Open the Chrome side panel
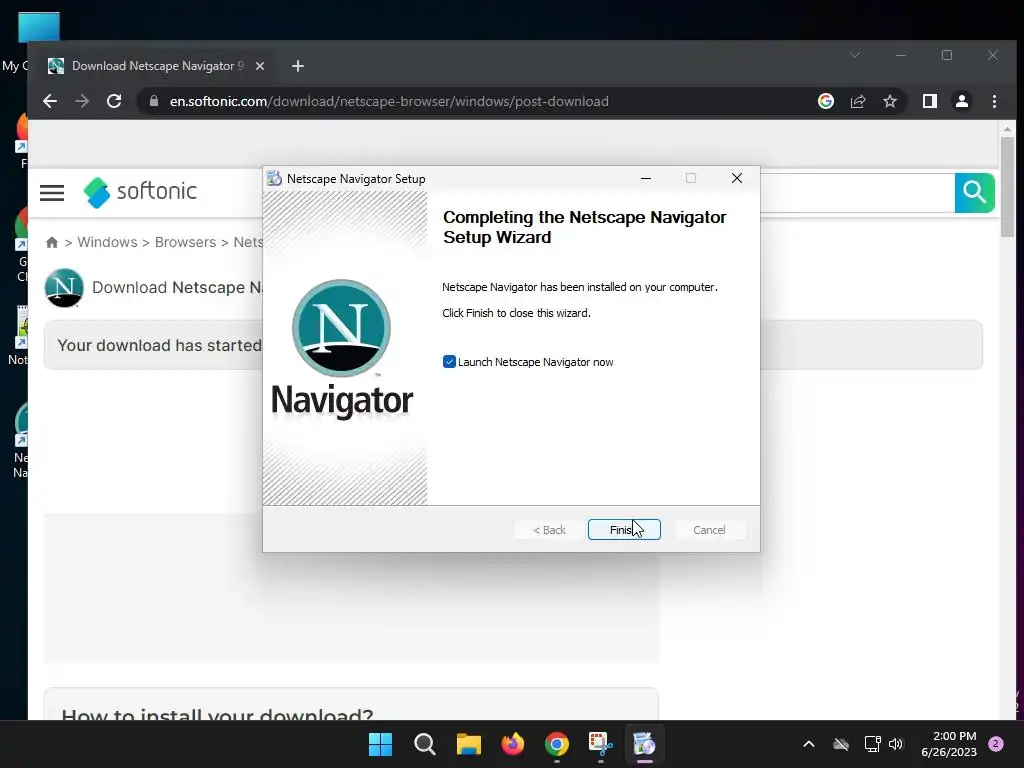This screenshot has height=768, width=1024. coord(930,101)
